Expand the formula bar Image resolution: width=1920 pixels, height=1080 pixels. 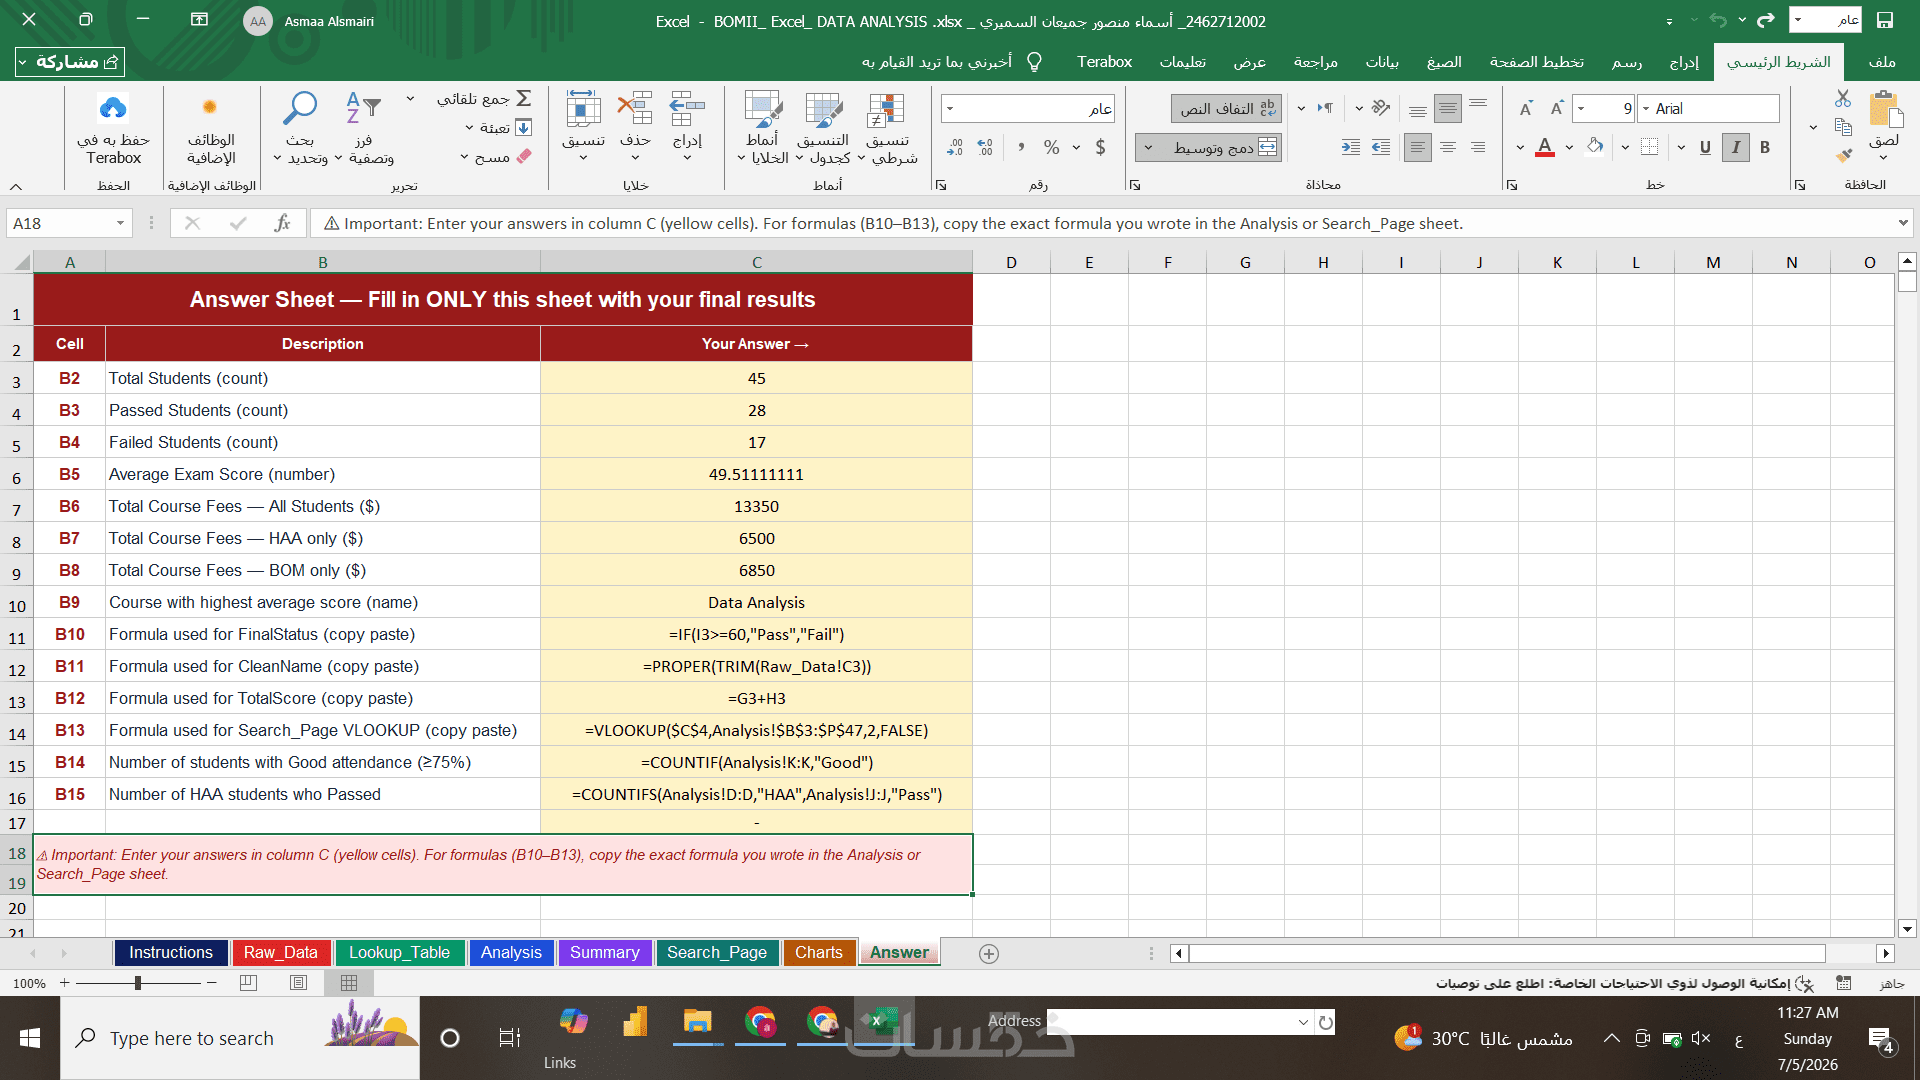[1903, 223]
